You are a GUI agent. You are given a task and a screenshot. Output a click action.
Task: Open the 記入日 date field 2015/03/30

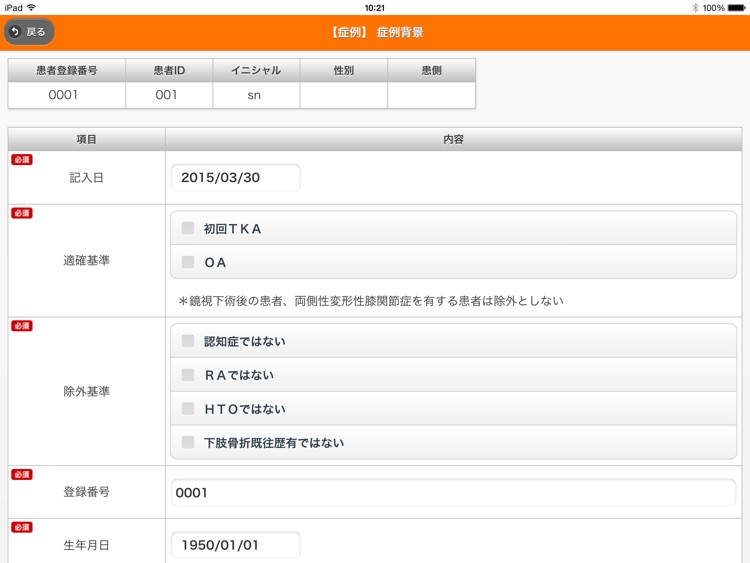pos(236,177)
